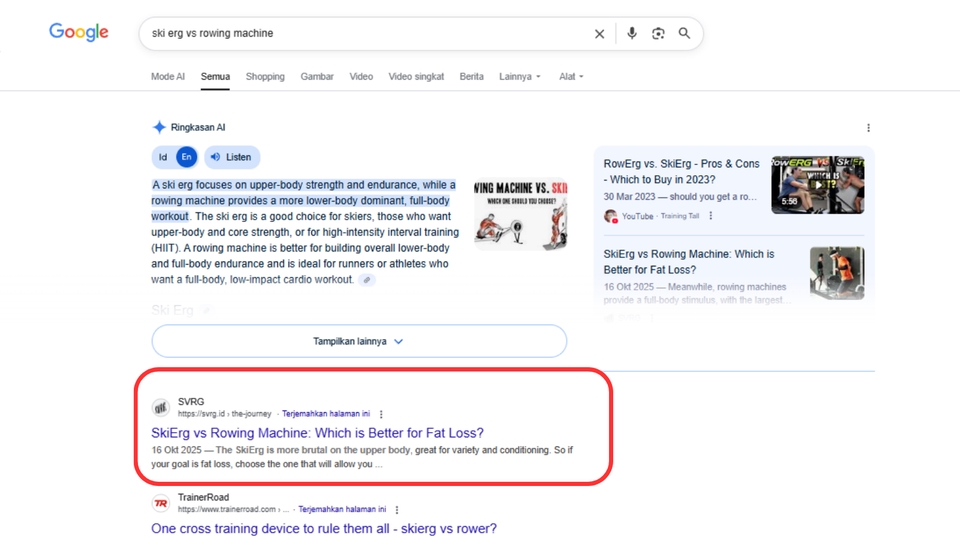The height and width of the screenshot is (540, 960).
Task: Play the RowErg vs. SkiErg video thumbnail
Action: [x=817, y=185]
